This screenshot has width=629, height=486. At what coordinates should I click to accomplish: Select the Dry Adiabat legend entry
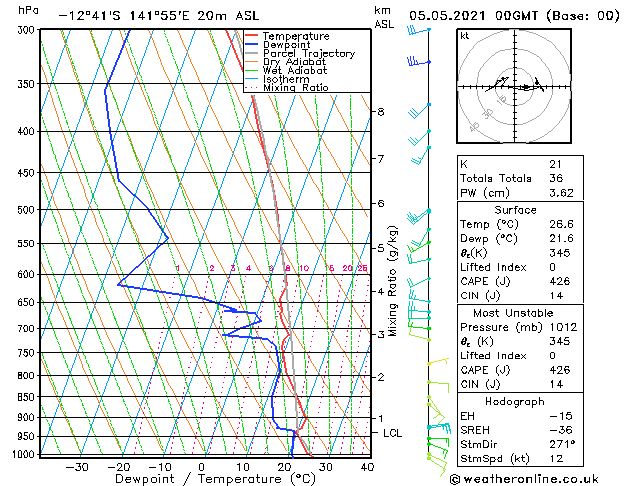(294, 62)
